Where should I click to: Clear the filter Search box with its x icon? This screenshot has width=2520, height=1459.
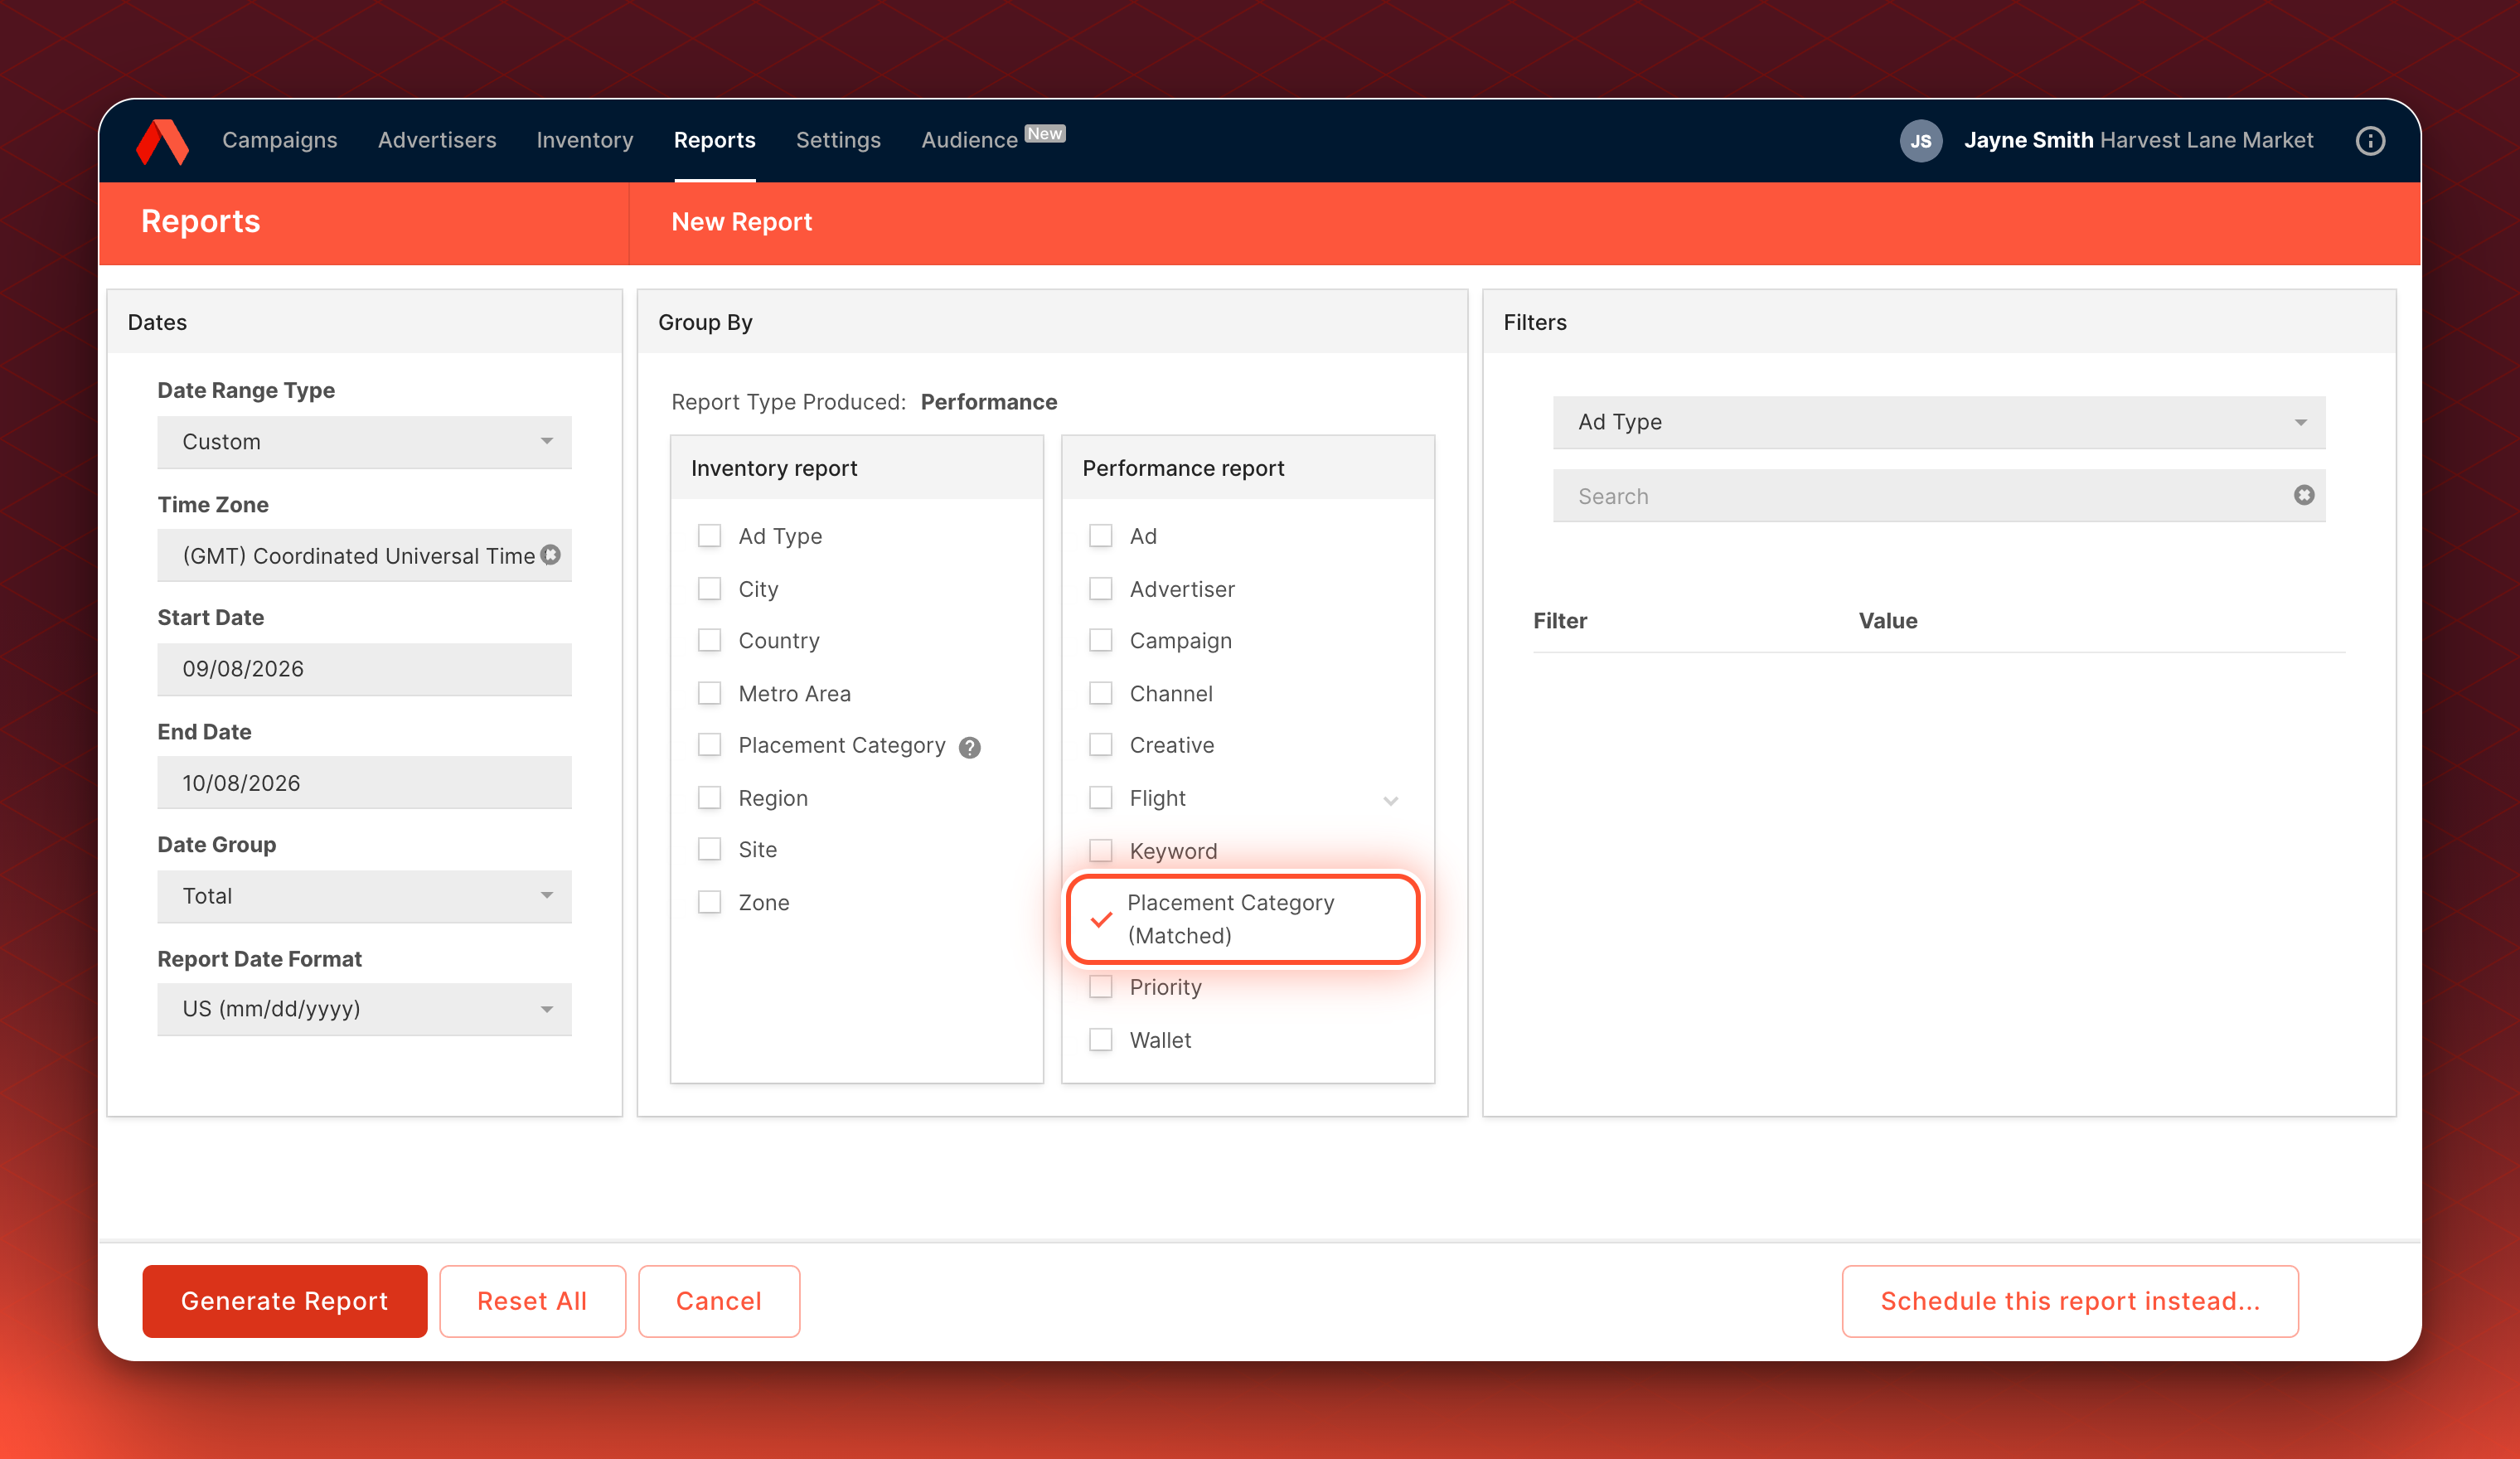click(x=2304, y=495)
